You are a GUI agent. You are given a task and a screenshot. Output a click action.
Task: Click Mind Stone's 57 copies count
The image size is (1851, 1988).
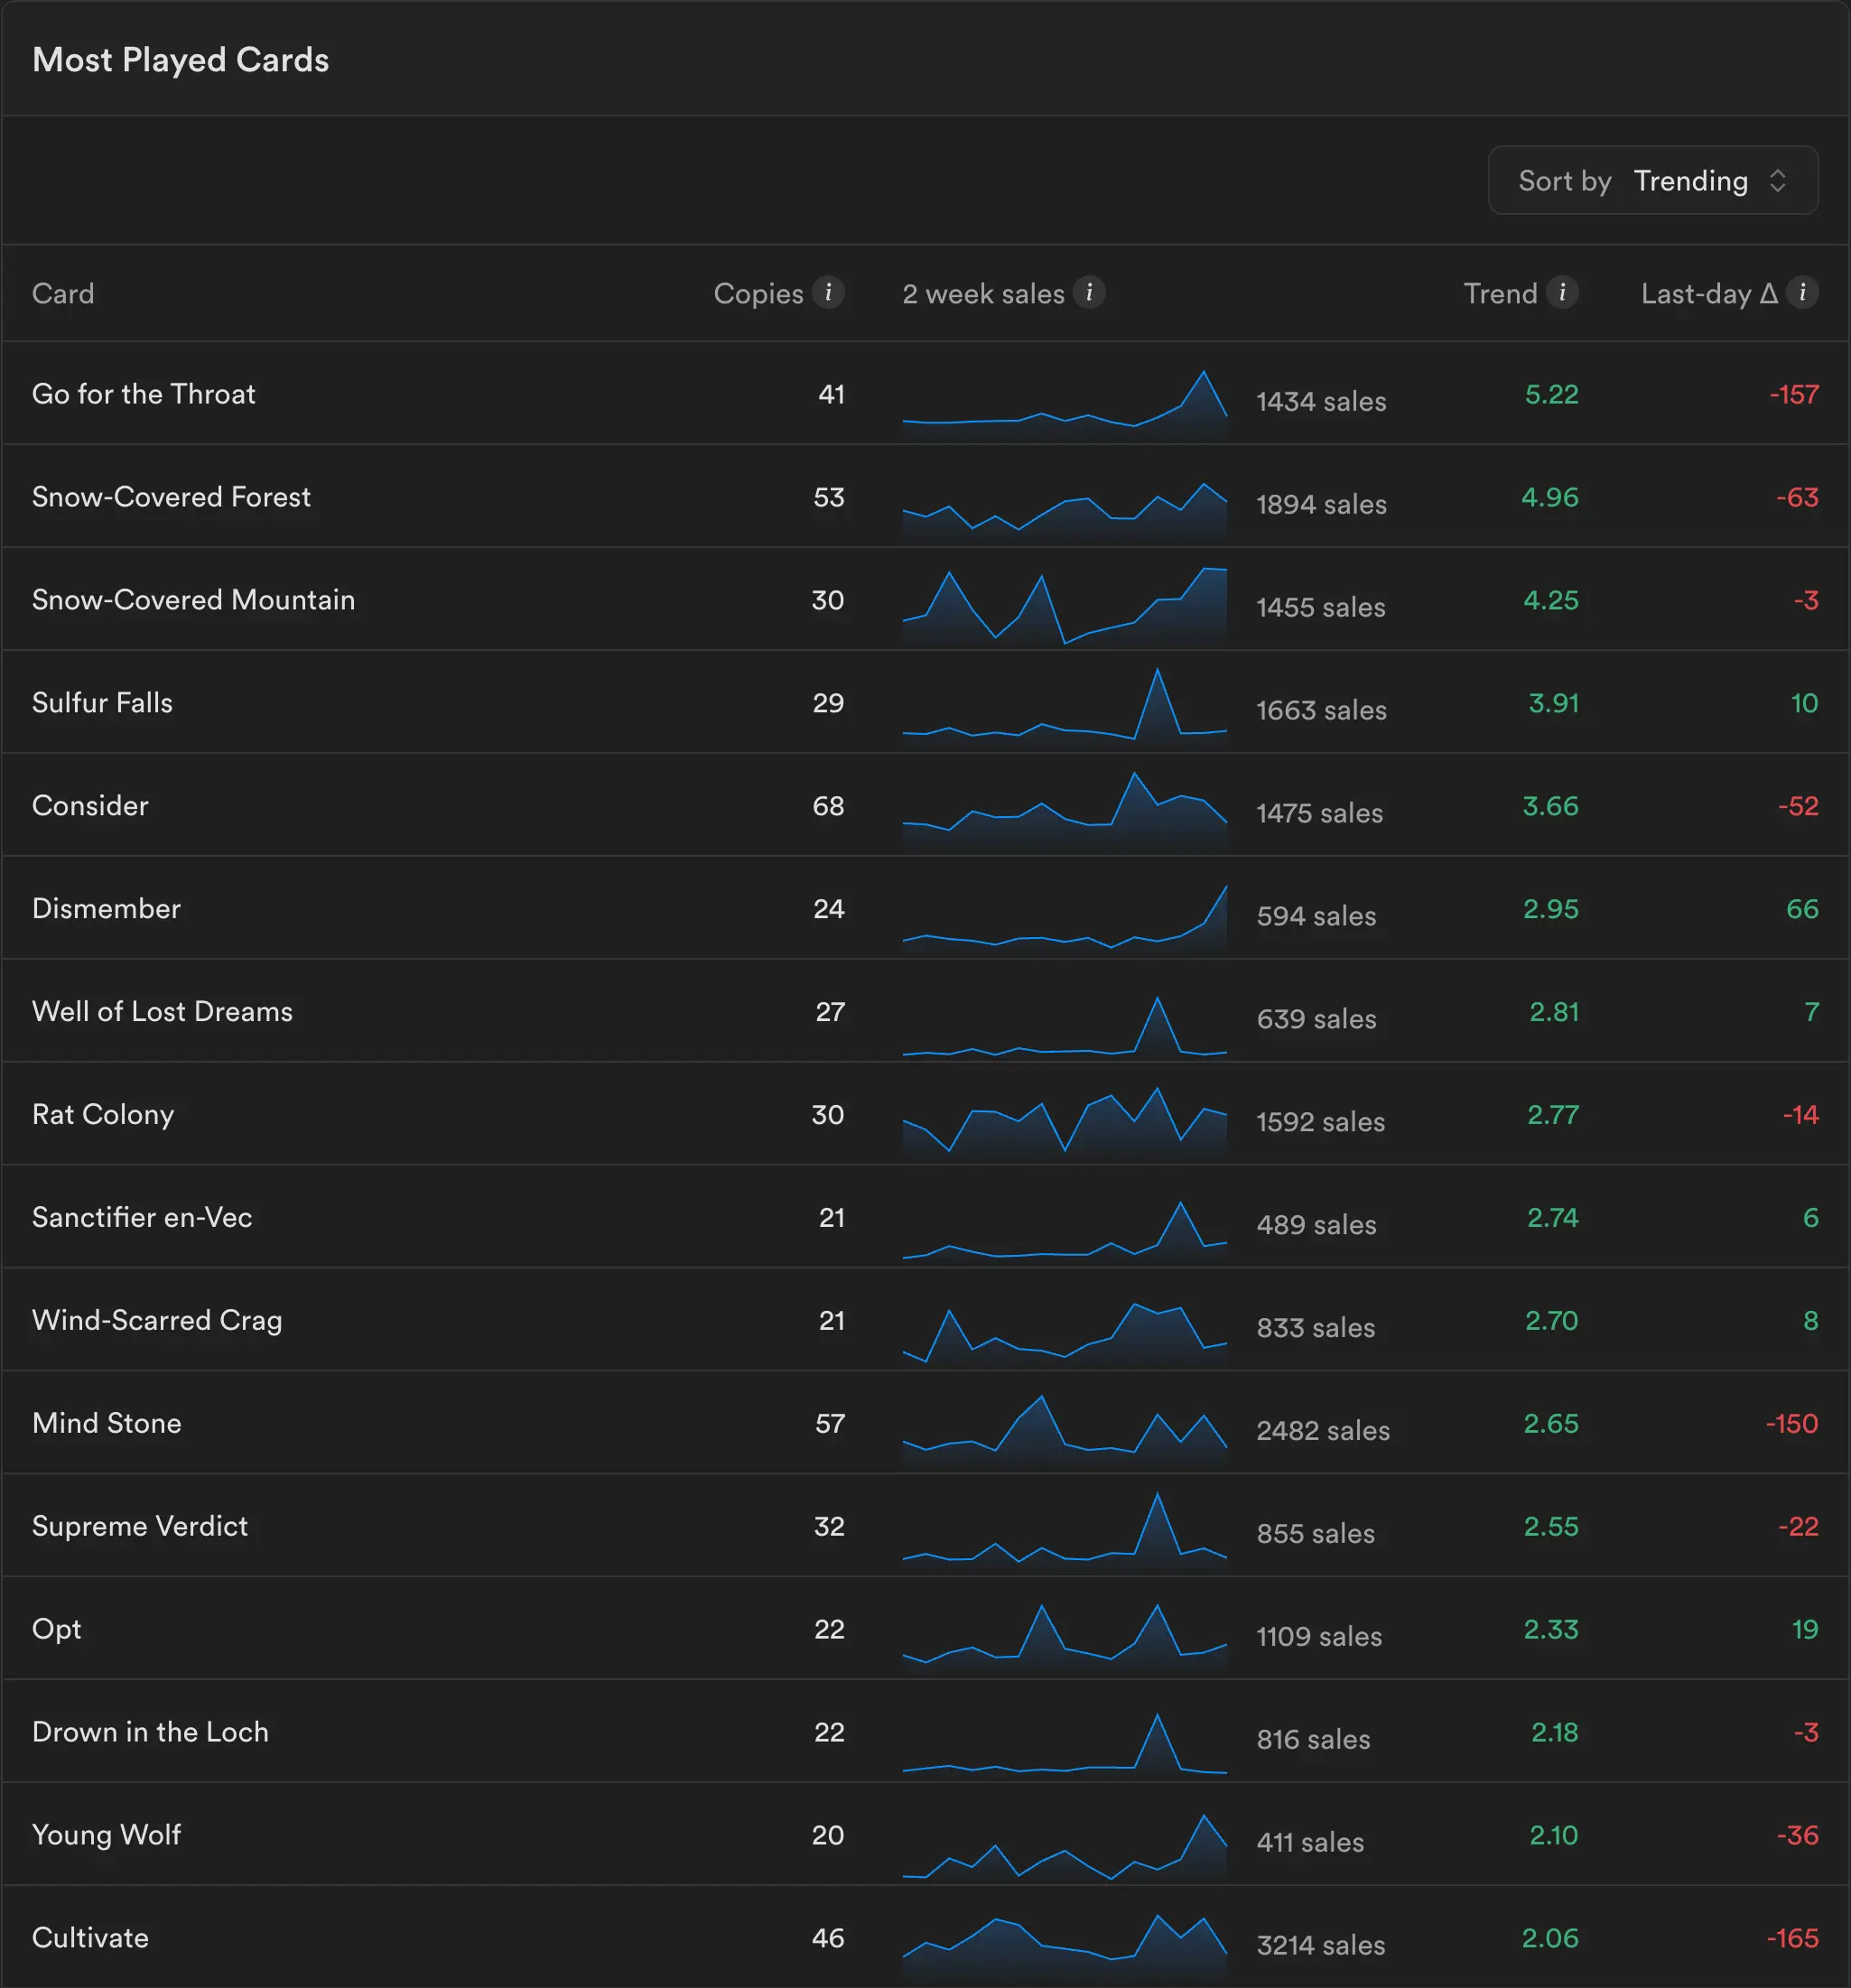pos(829,1423)
